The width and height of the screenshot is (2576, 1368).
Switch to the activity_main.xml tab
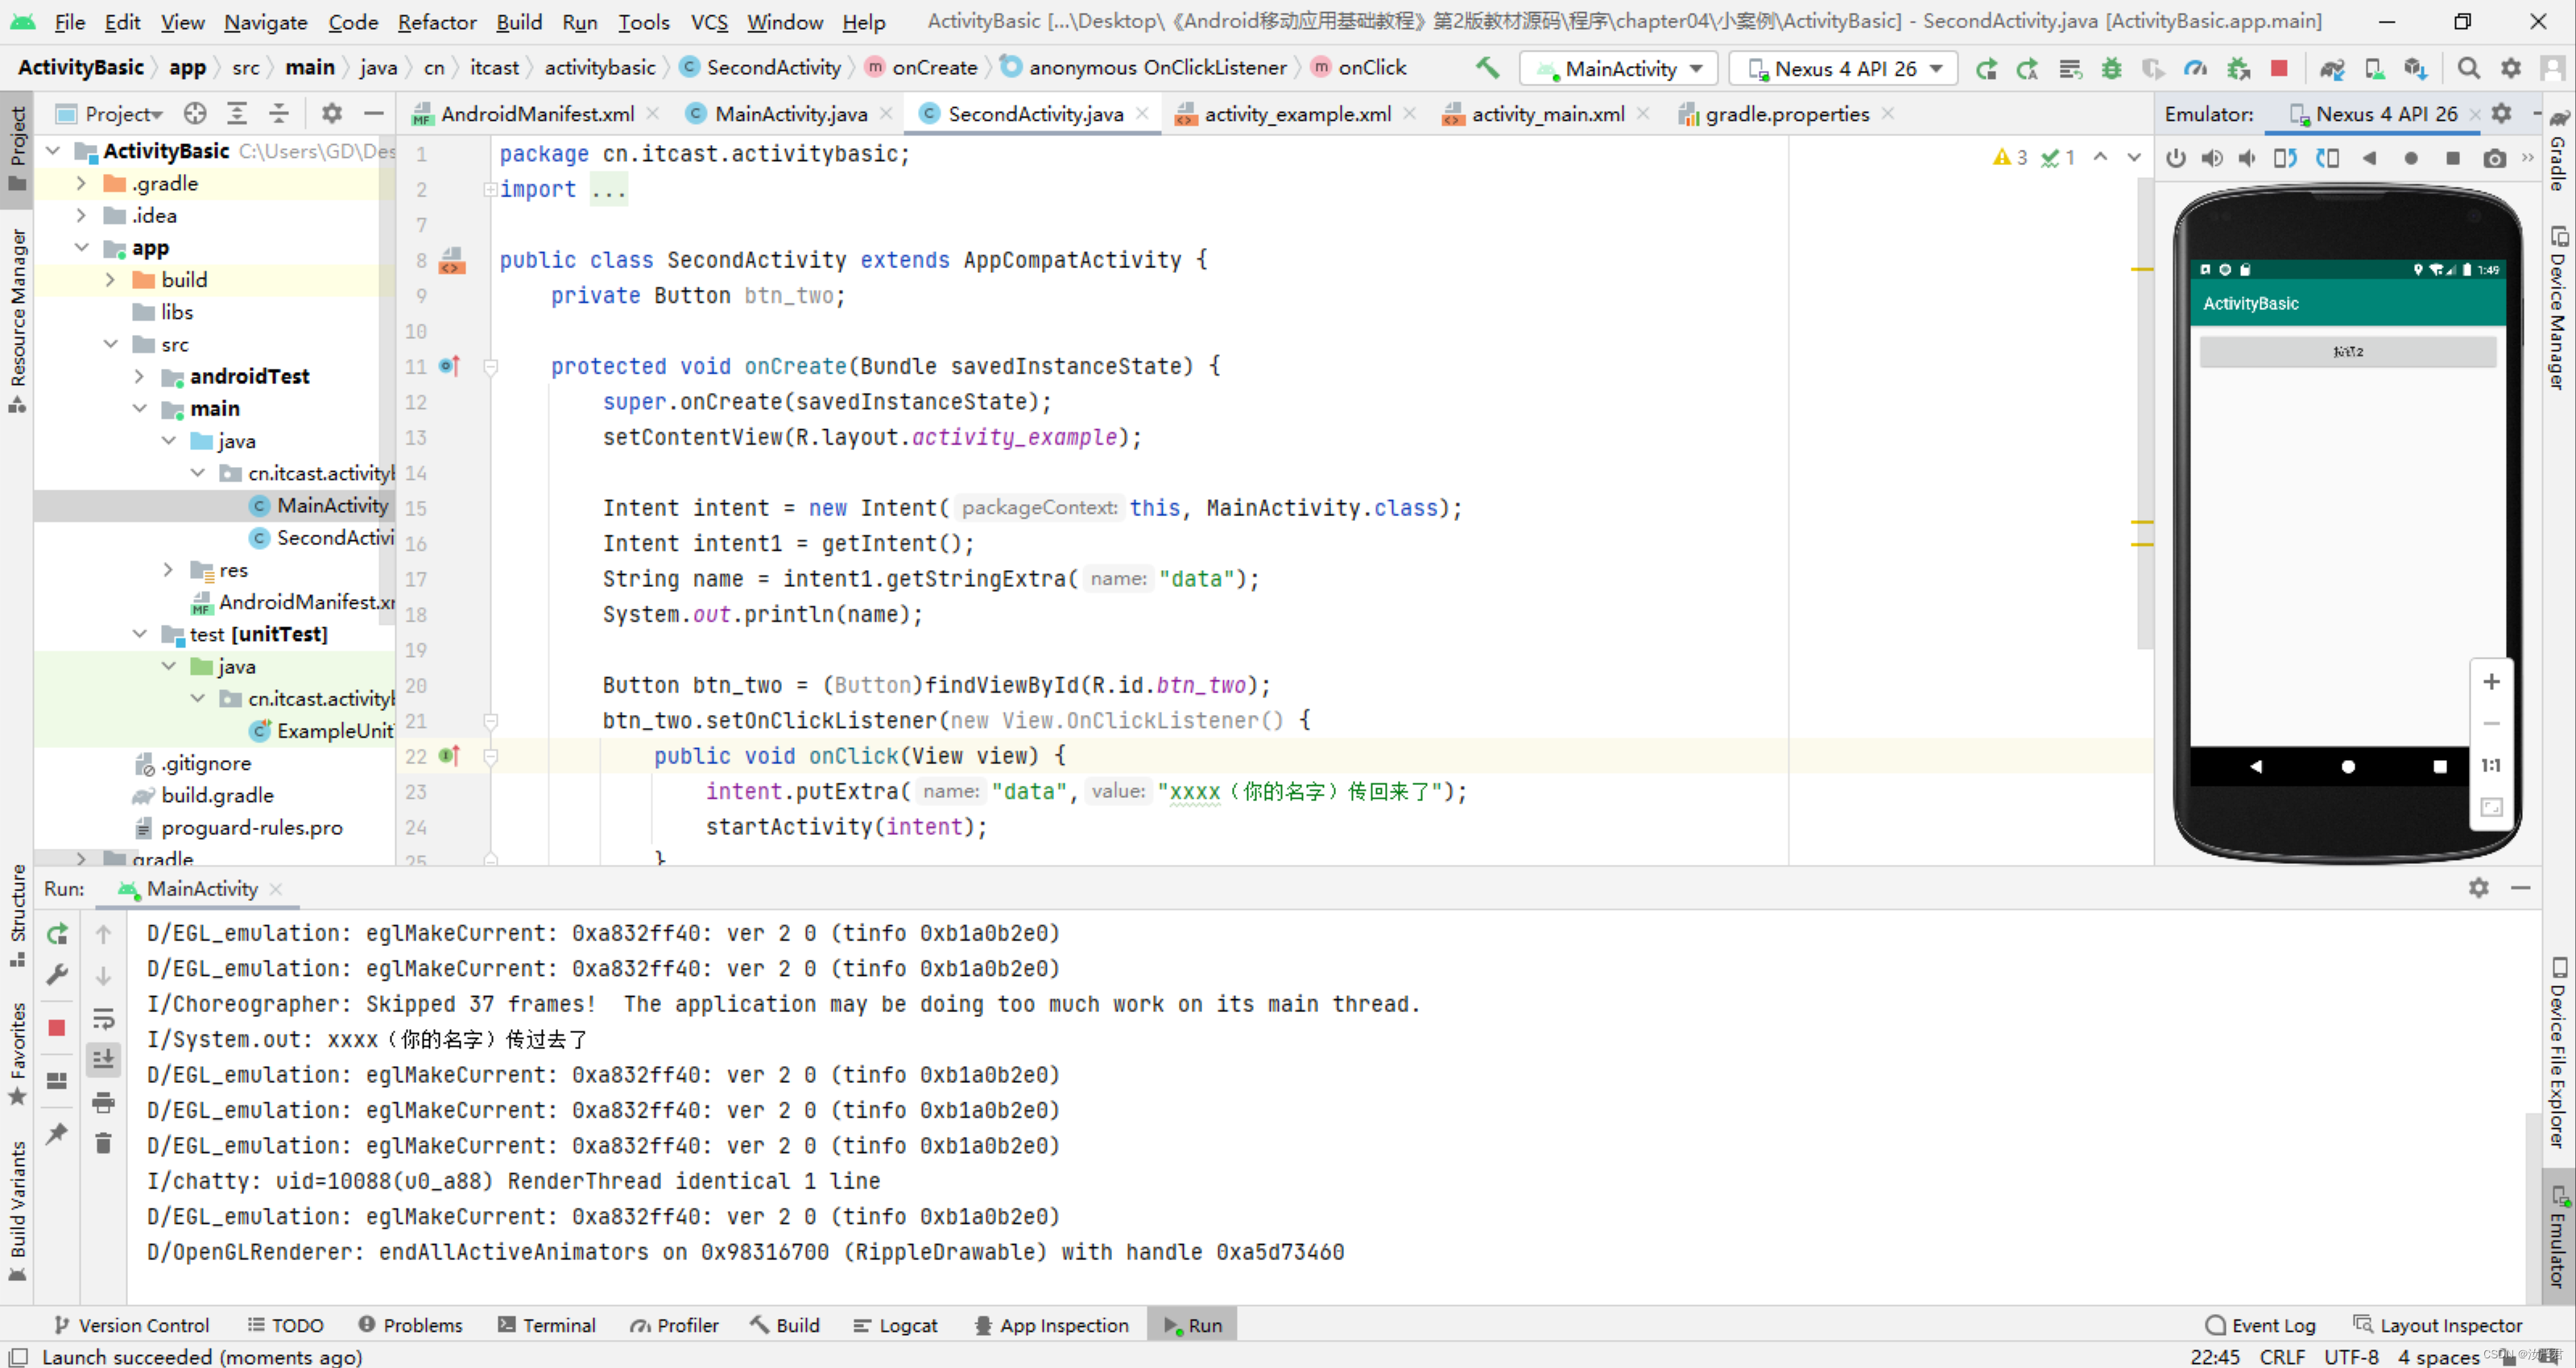(1546, 114)
